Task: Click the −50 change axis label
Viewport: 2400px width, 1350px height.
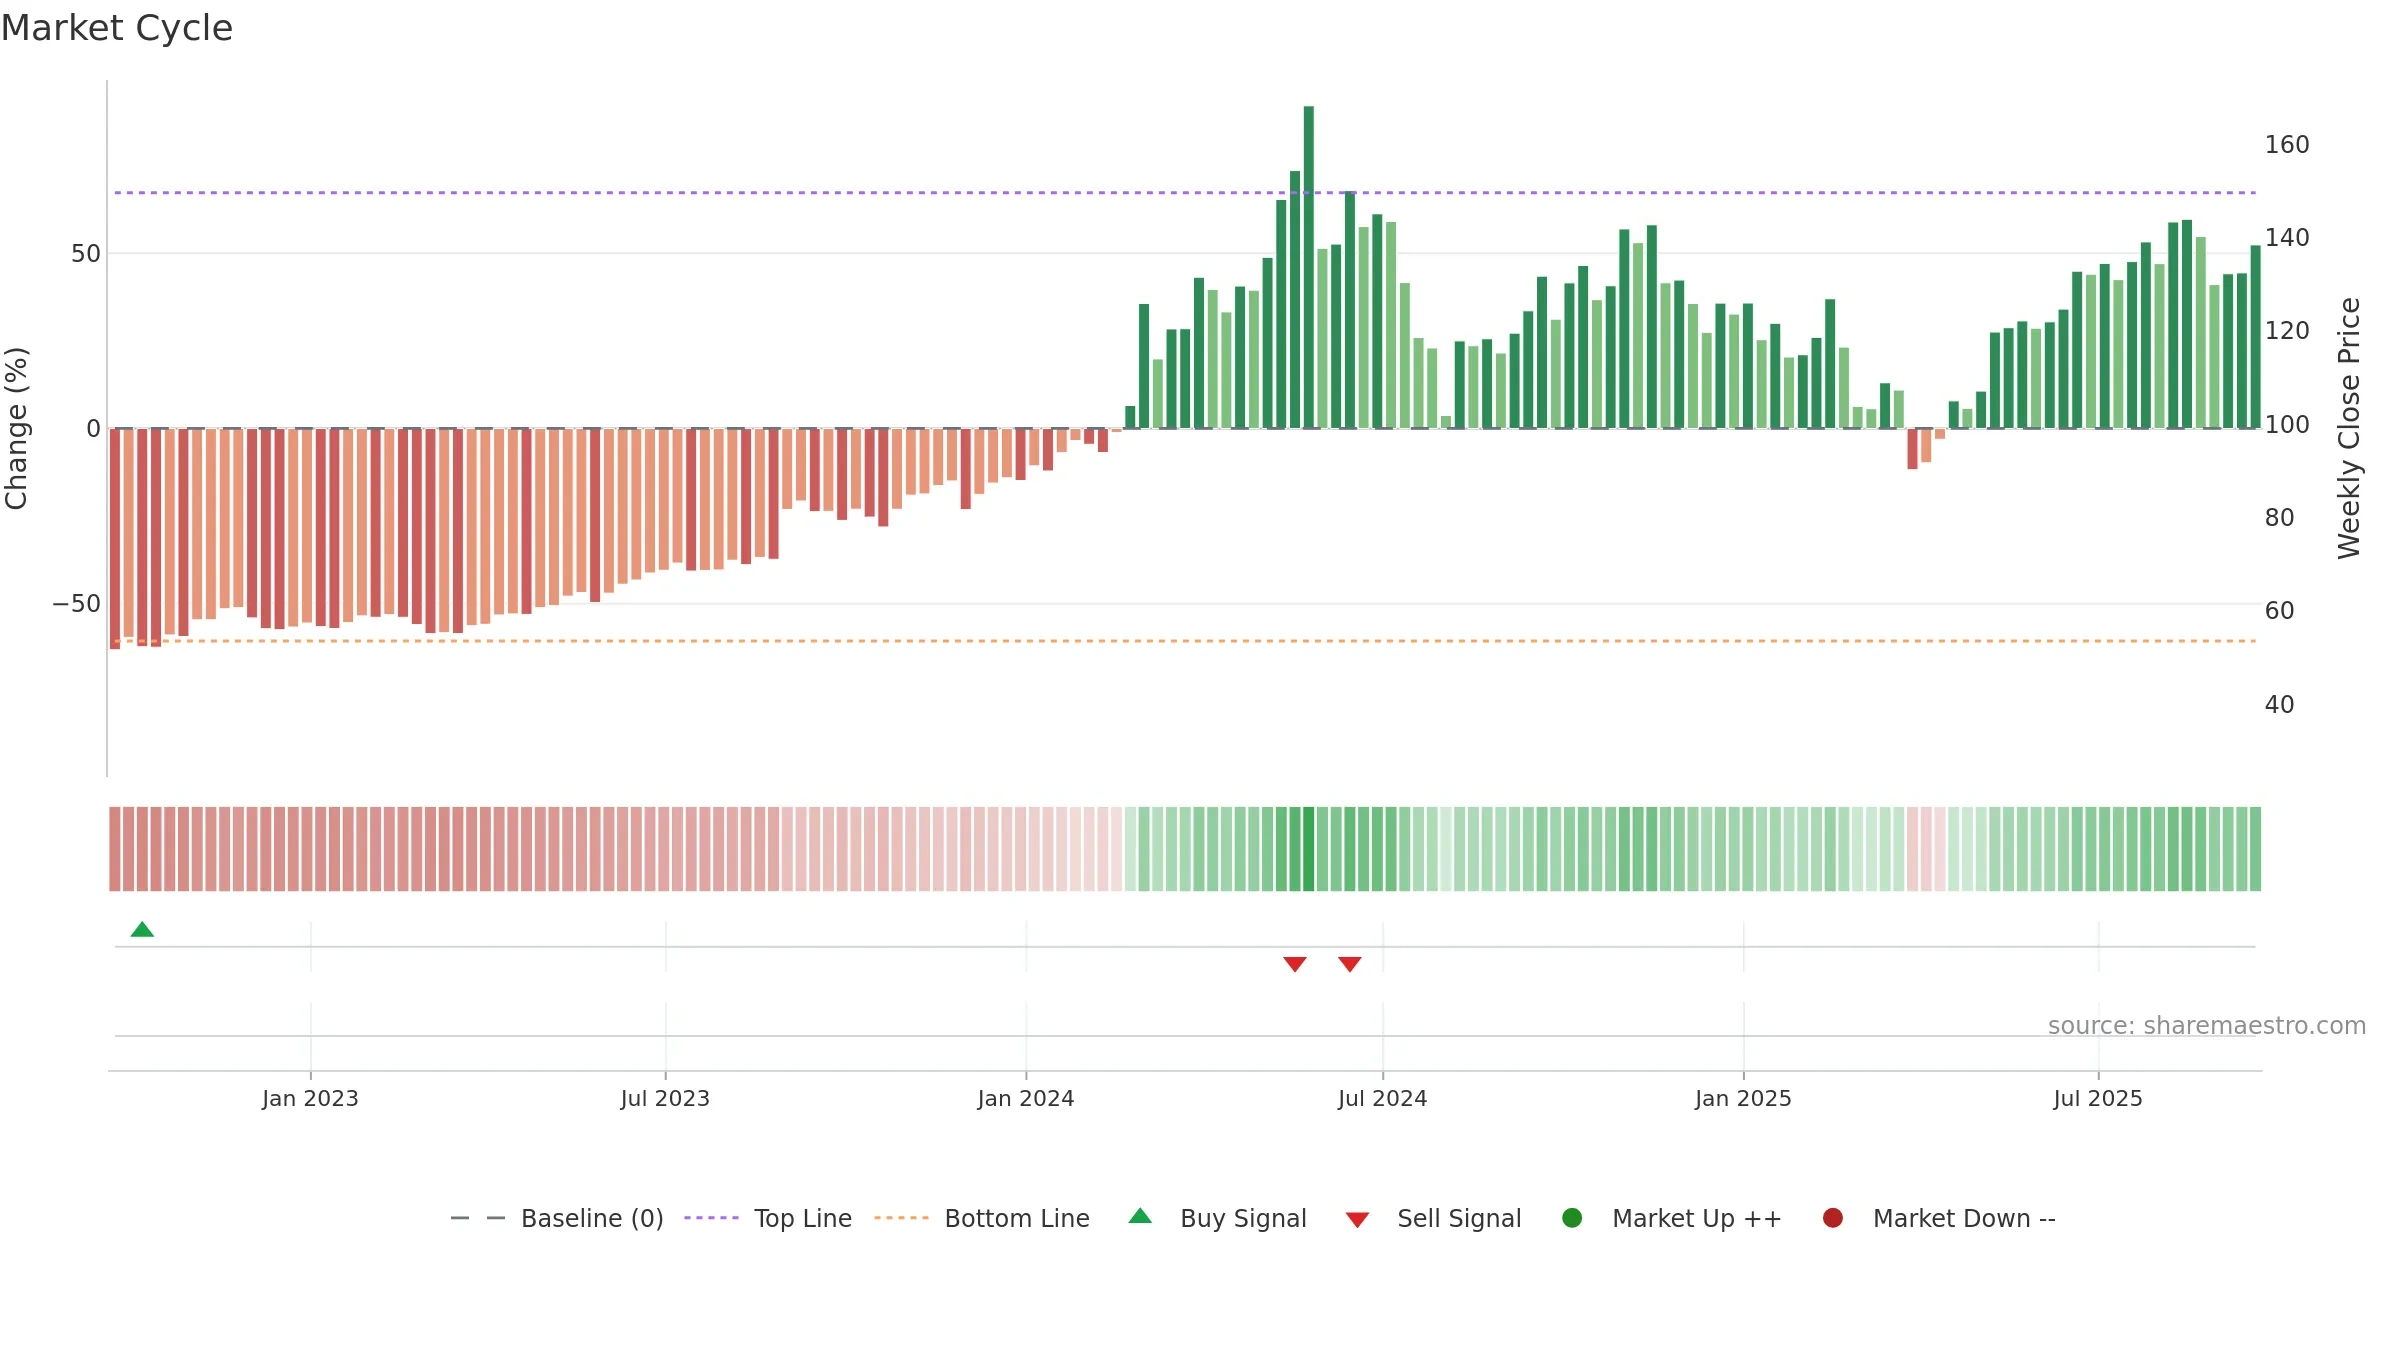Action: (x=77, y=604)
